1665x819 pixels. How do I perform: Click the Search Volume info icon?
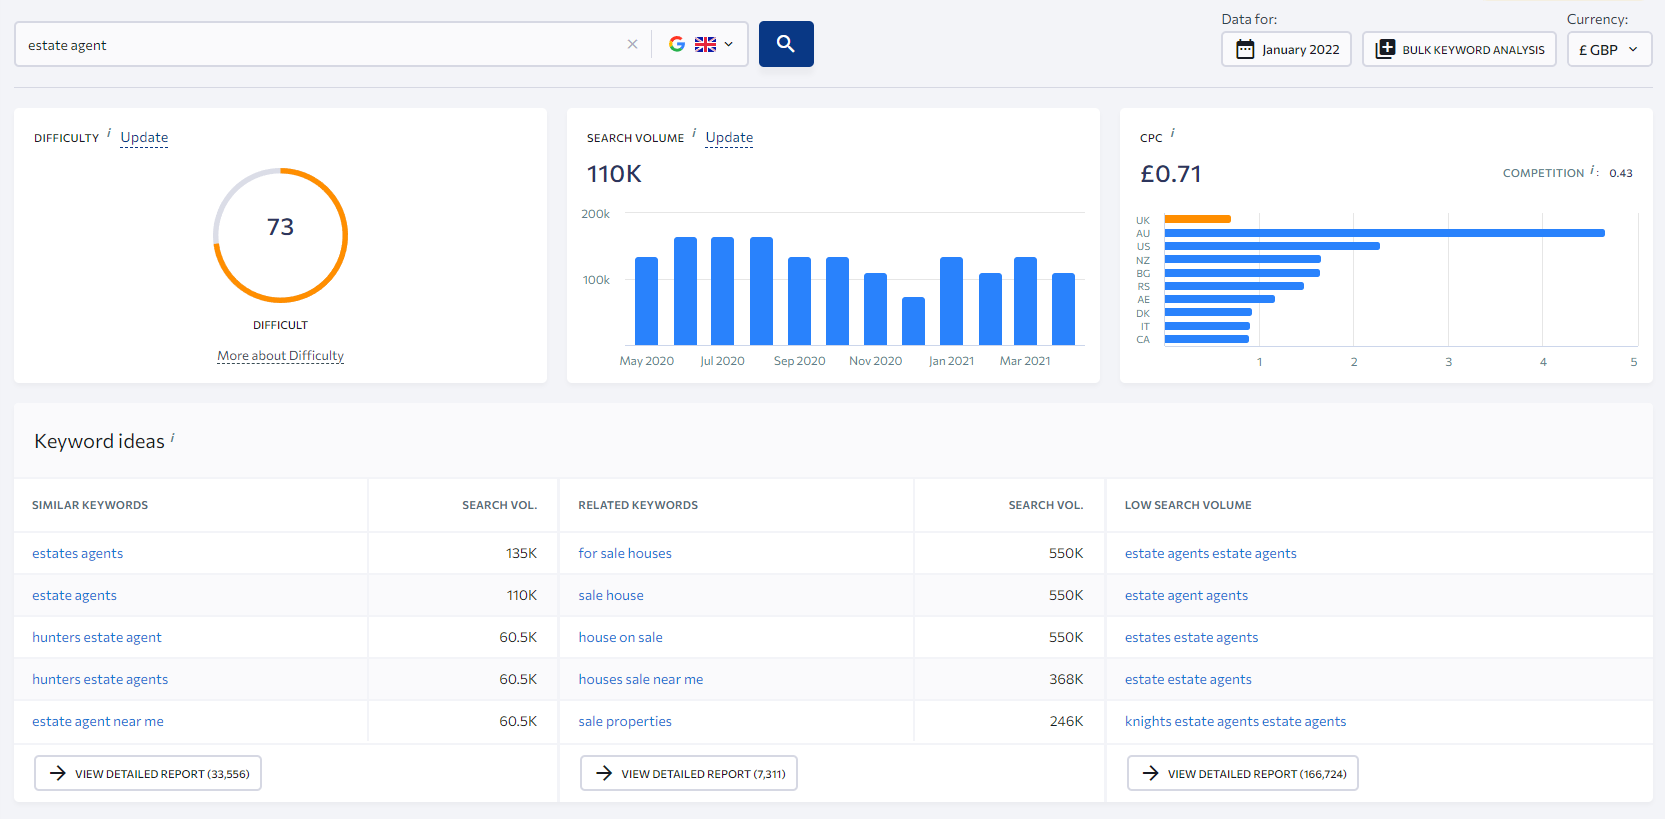tap(694, 133)
